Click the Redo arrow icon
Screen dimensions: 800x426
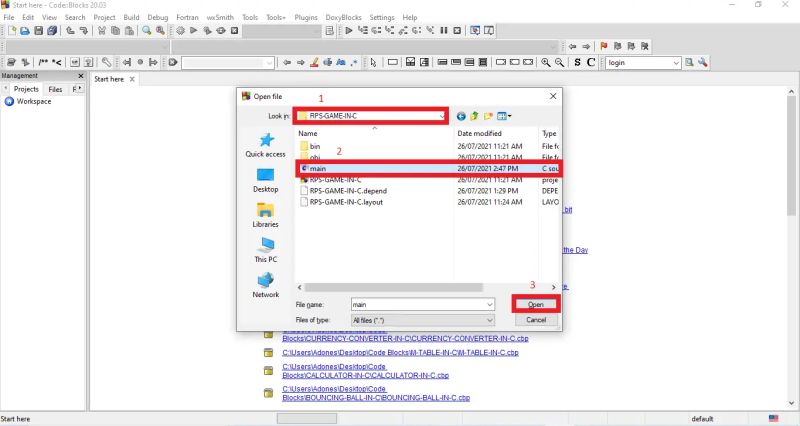click(x=84, y=31)
